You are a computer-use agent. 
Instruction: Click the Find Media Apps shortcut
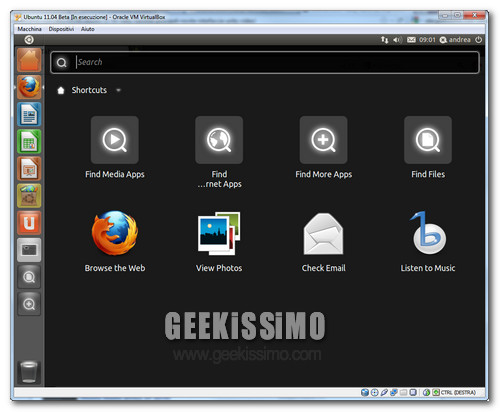115,147
